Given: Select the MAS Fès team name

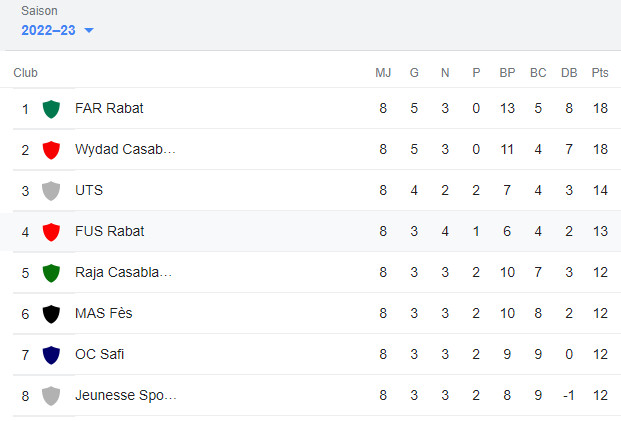Looking at the screenshot, I should coord(103,313).
